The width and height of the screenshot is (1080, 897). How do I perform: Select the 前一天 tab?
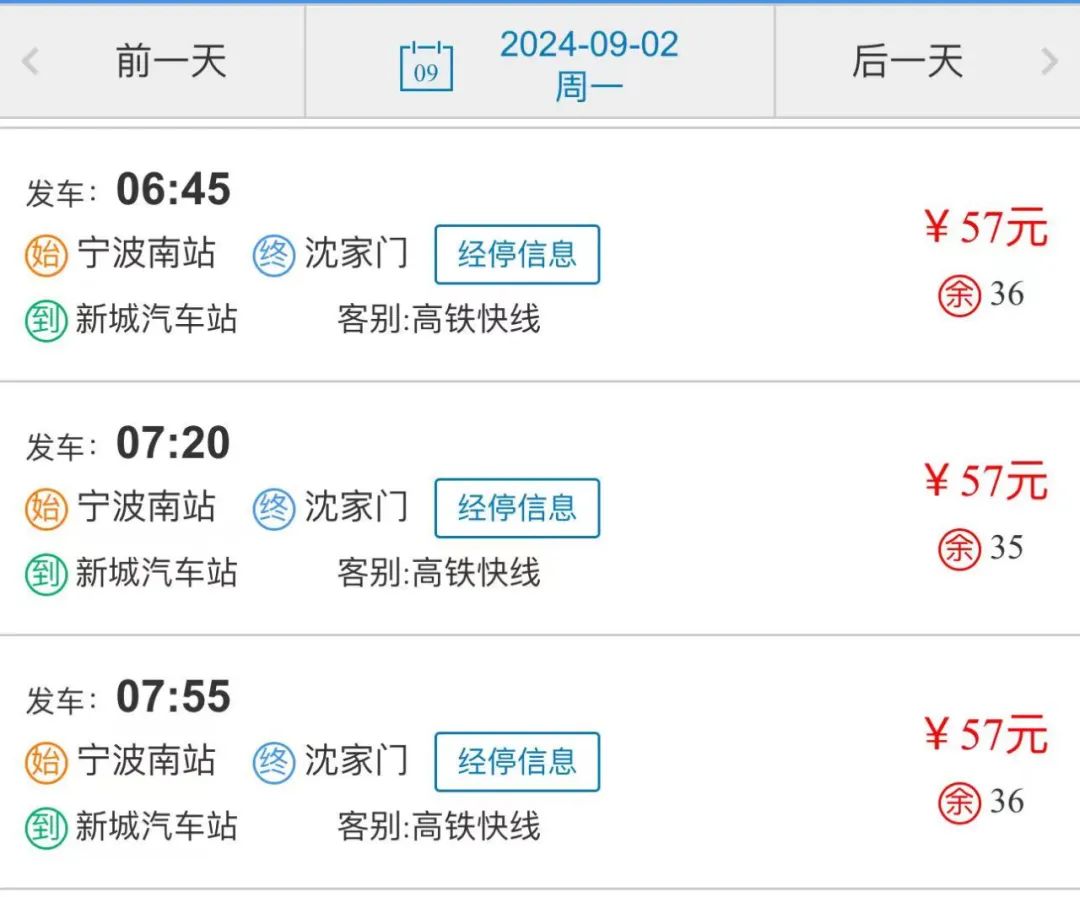coord(171,61)
